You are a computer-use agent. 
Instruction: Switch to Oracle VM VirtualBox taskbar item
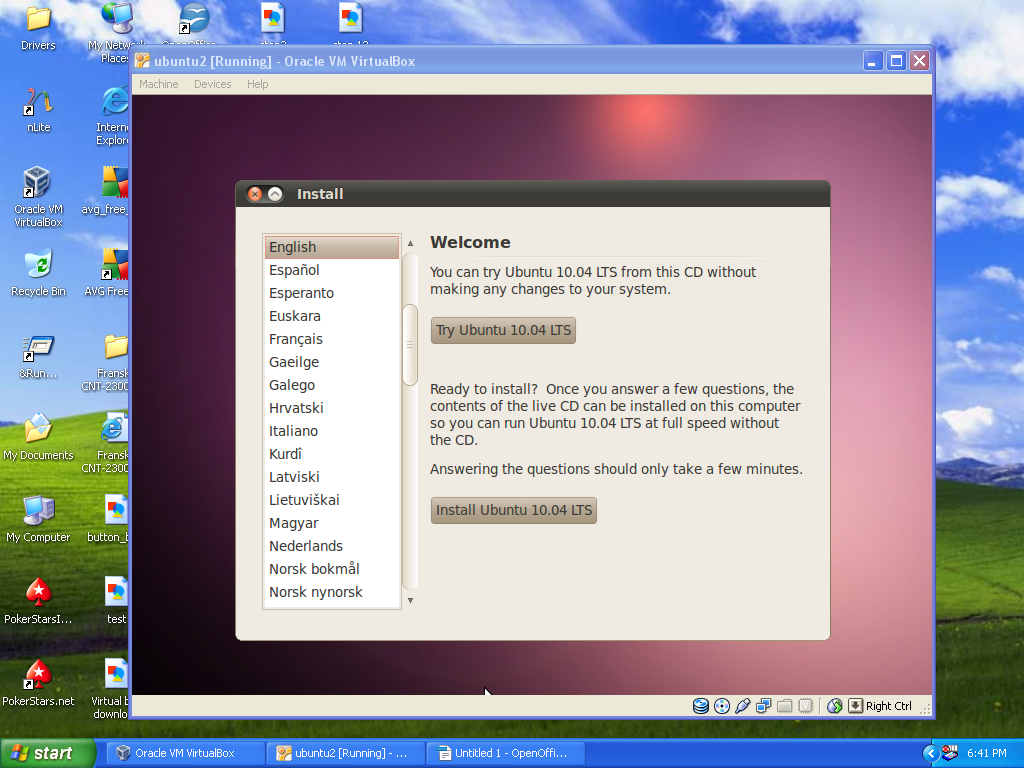tap(185, 753)
